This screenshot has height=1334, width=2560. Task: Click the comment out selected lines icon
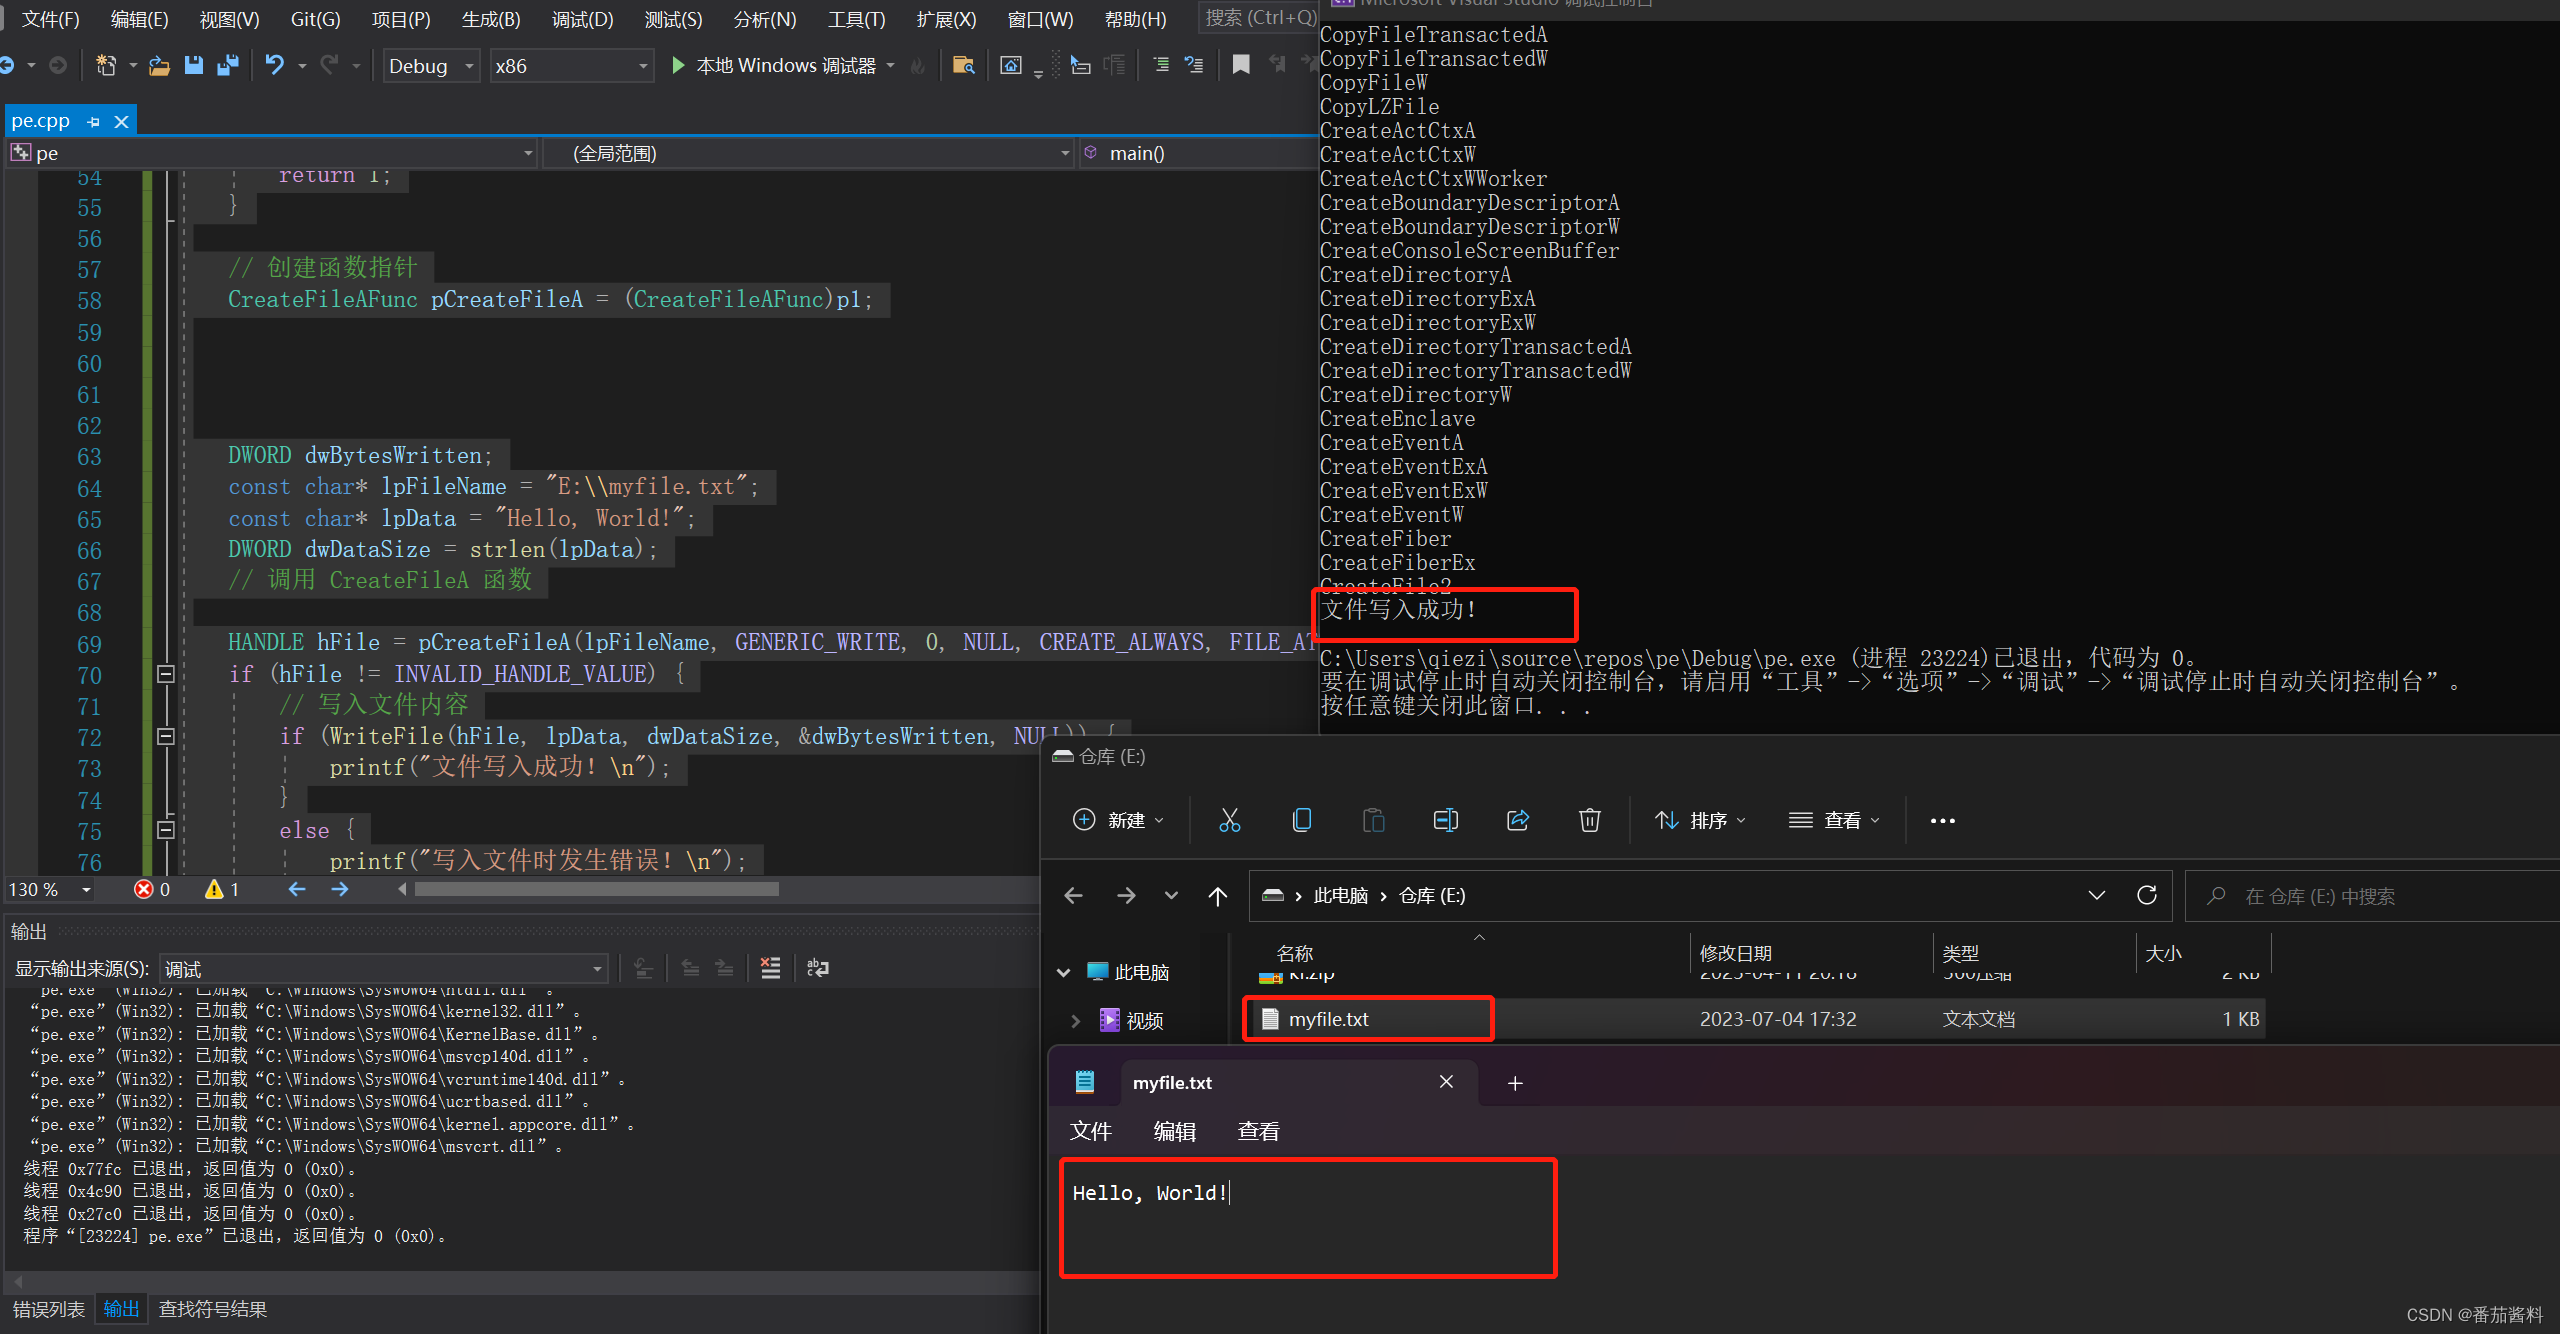coord(1160,66)
